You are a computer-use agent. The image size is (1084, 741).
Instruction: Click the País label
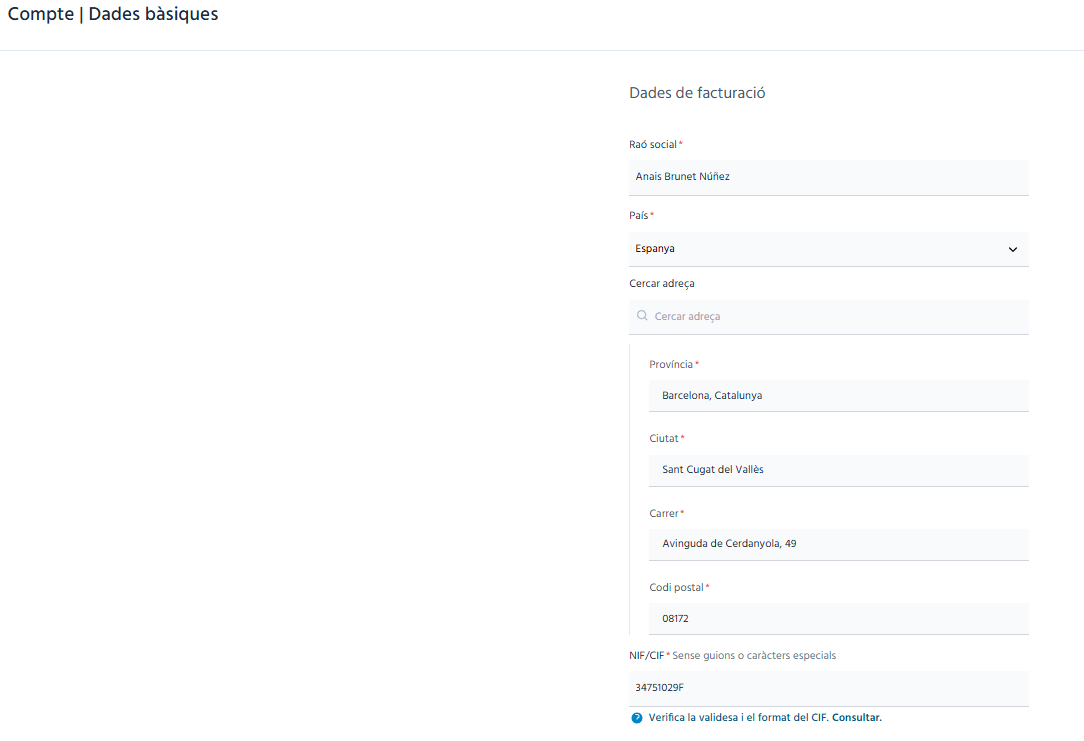pyautogui.click(x=639, y=216)
